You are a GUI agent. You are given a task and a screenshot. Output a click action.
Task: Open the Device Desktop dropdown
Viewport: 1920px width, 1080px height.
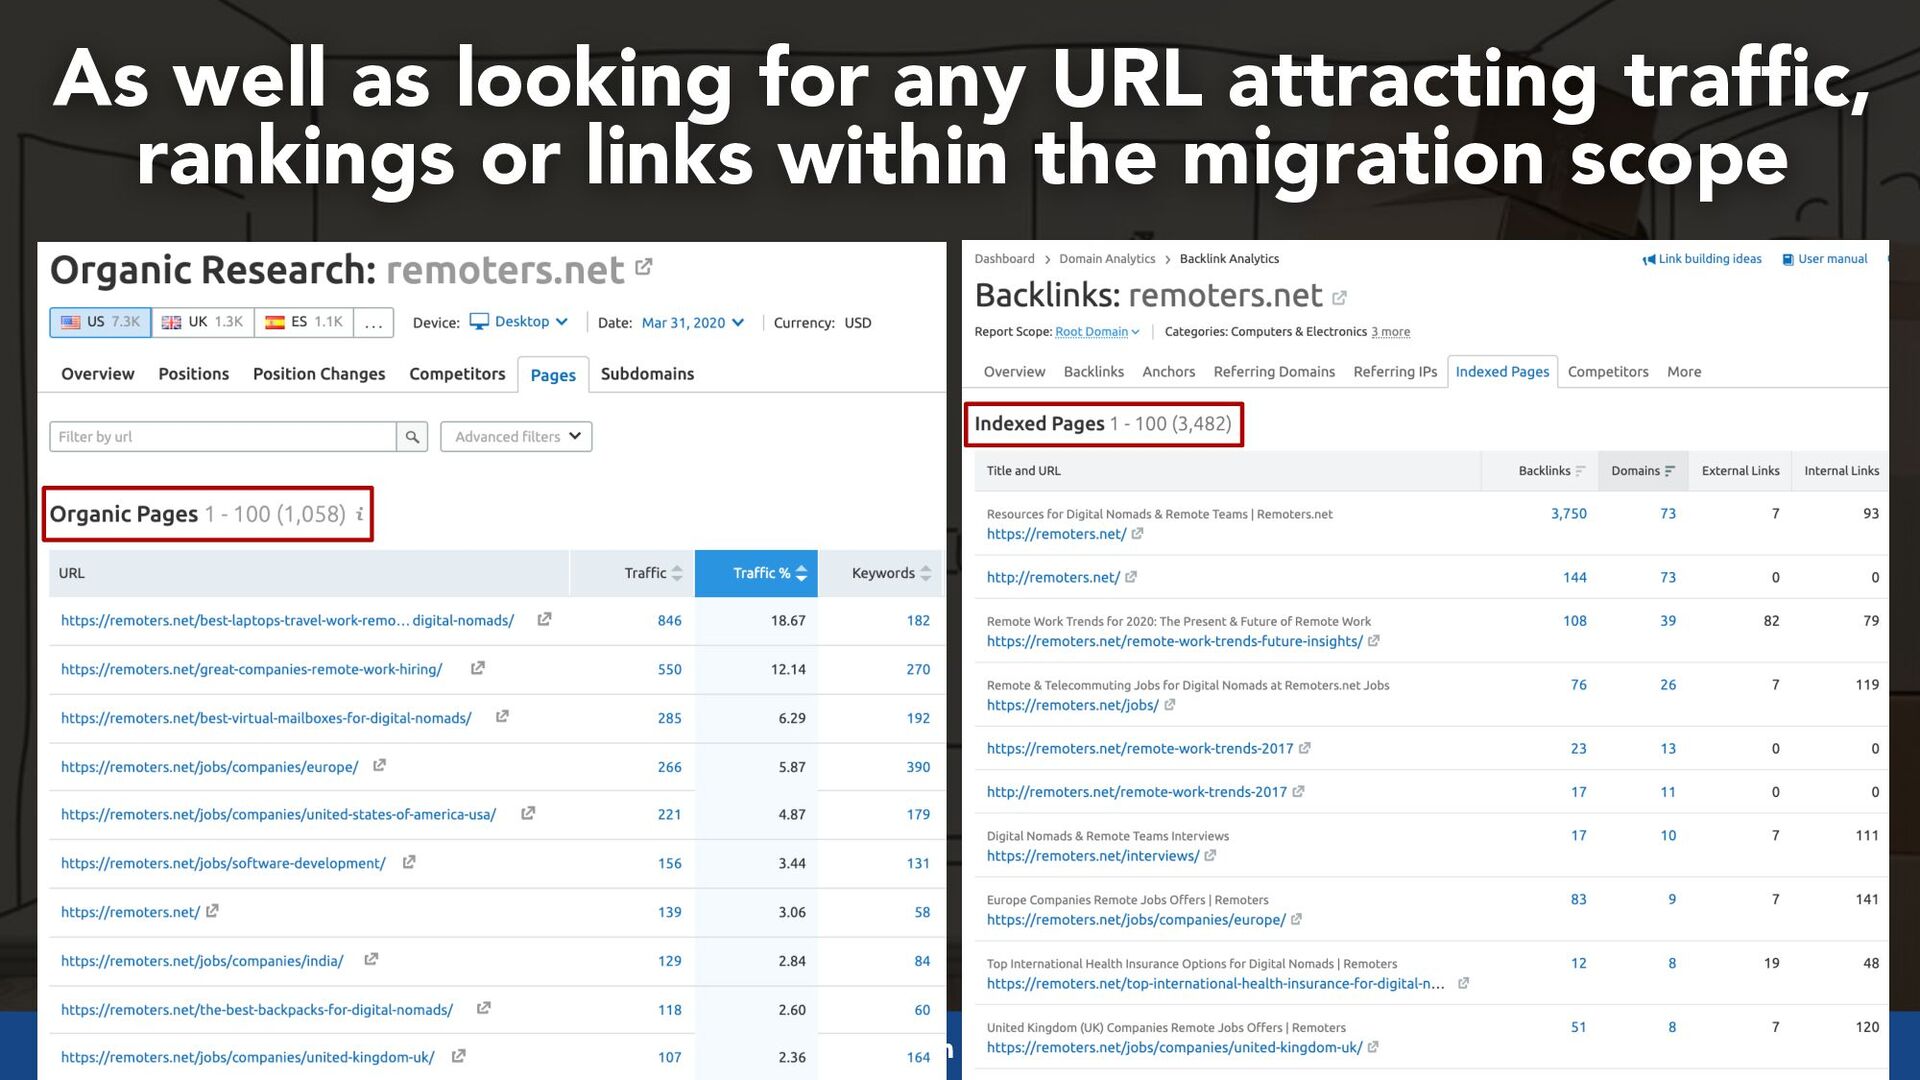(519, 322)
